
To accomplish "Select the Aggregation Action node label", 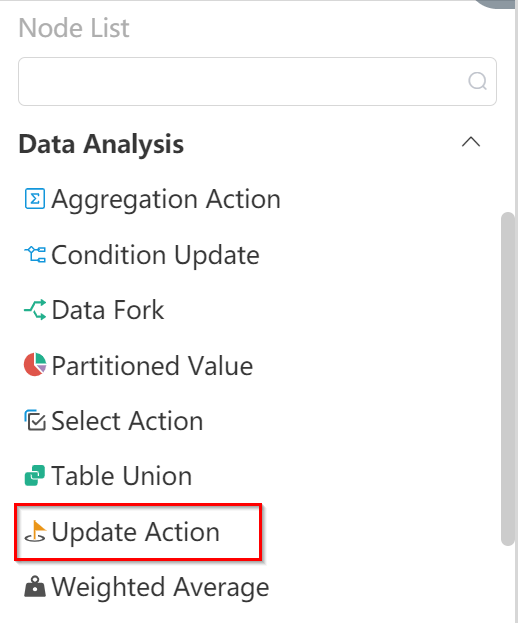I will pos(166,199).
